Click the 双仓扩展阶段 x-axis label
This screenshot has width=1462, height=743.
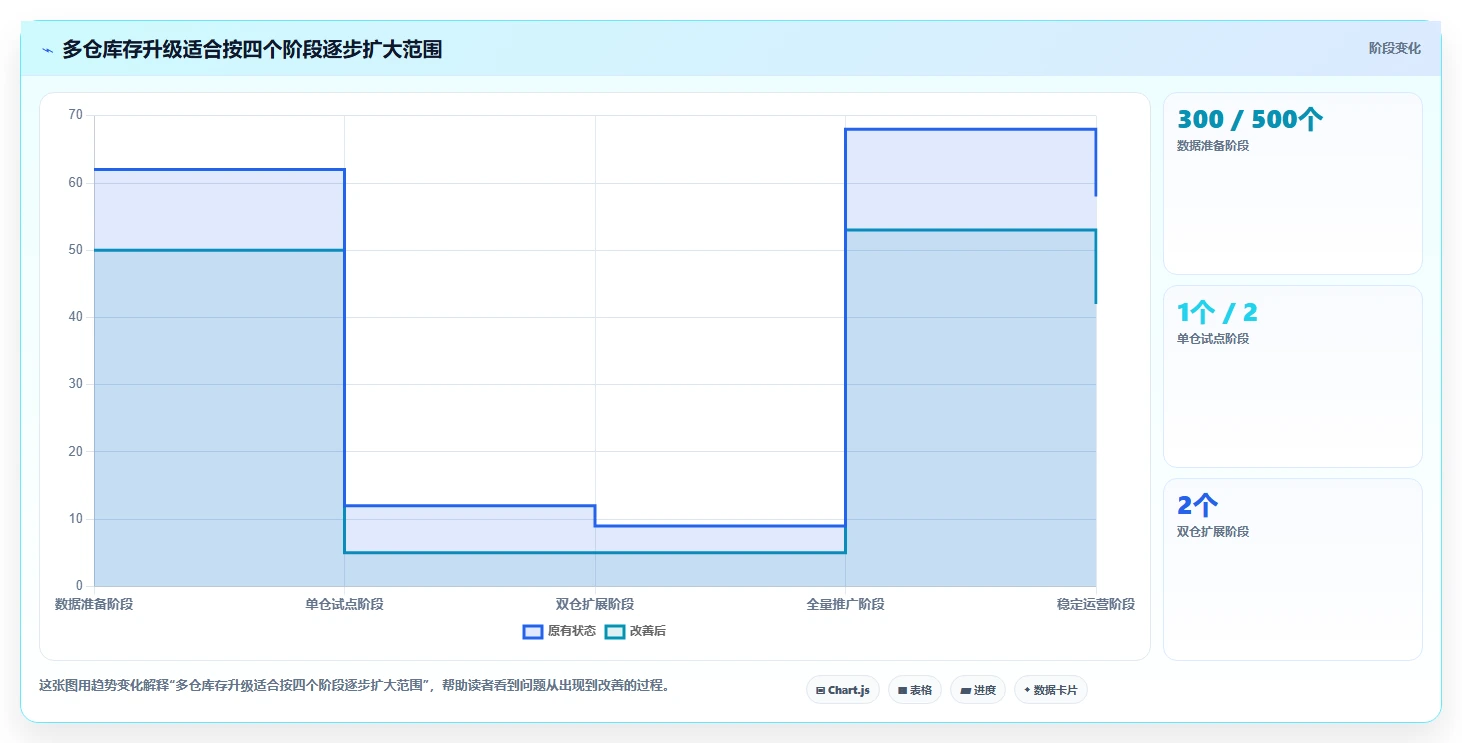click(595, 604)
